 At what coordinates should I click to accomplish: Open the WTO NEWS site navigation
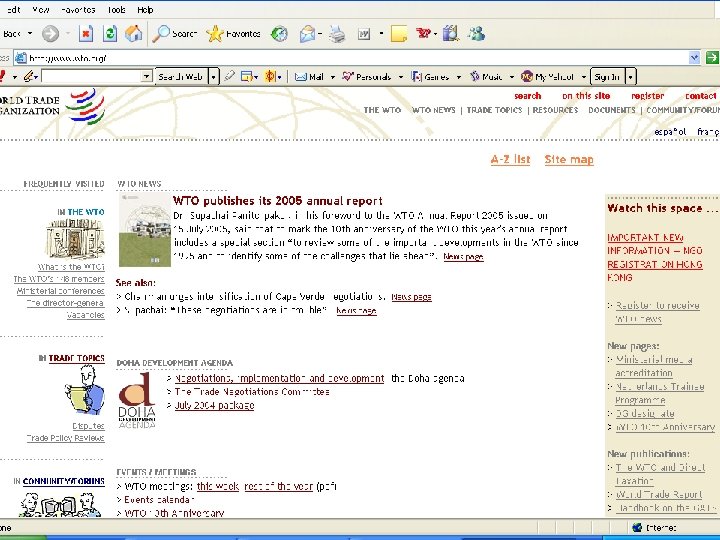(x=433, y=110)
